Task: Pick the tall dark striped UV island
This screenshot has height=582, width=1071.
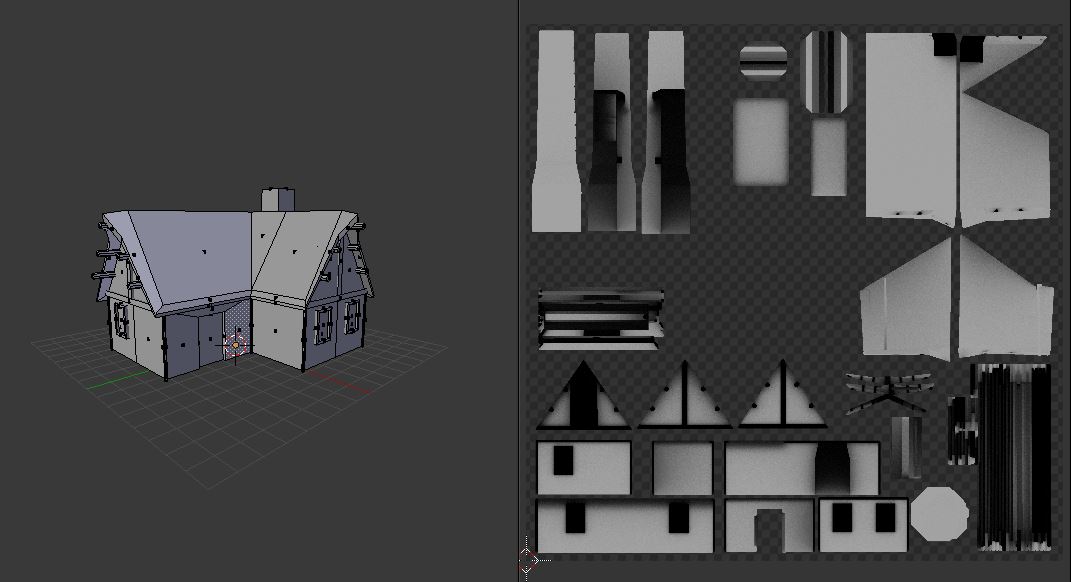Action: 1014,457
